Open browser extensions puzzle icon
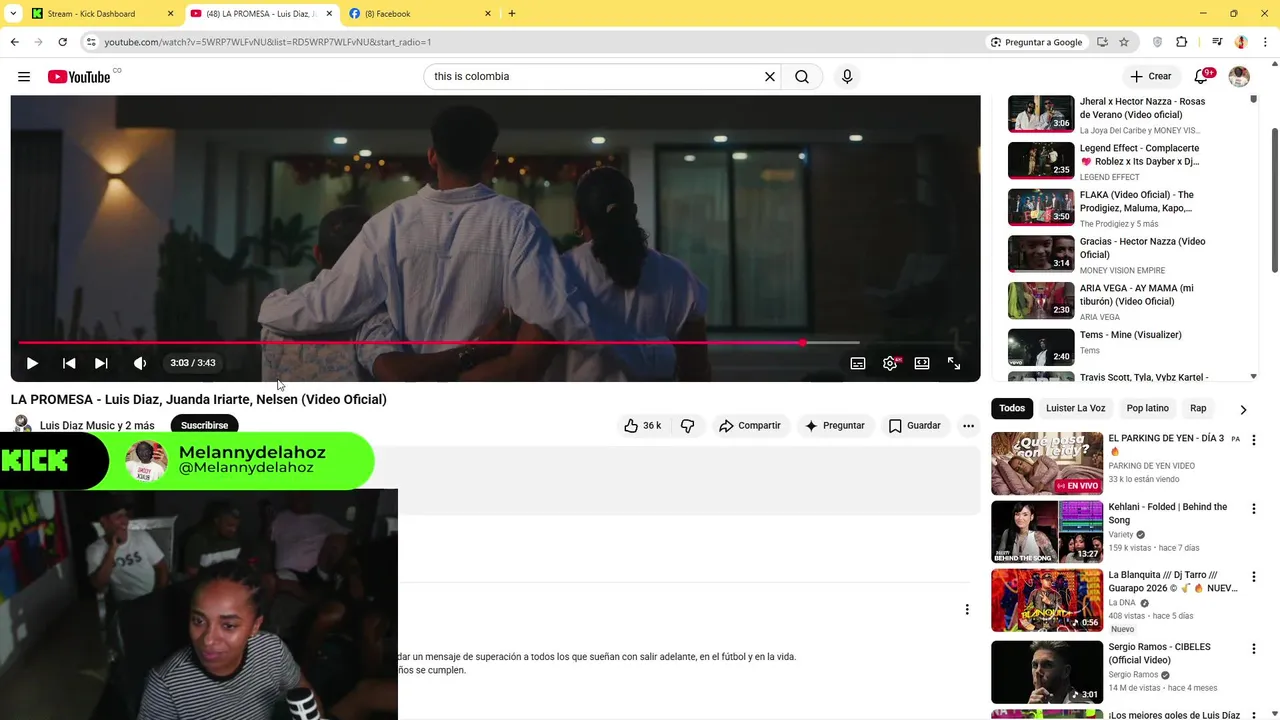The height and width of the screenshot is (720, 1280). [x=1181, y=42]
